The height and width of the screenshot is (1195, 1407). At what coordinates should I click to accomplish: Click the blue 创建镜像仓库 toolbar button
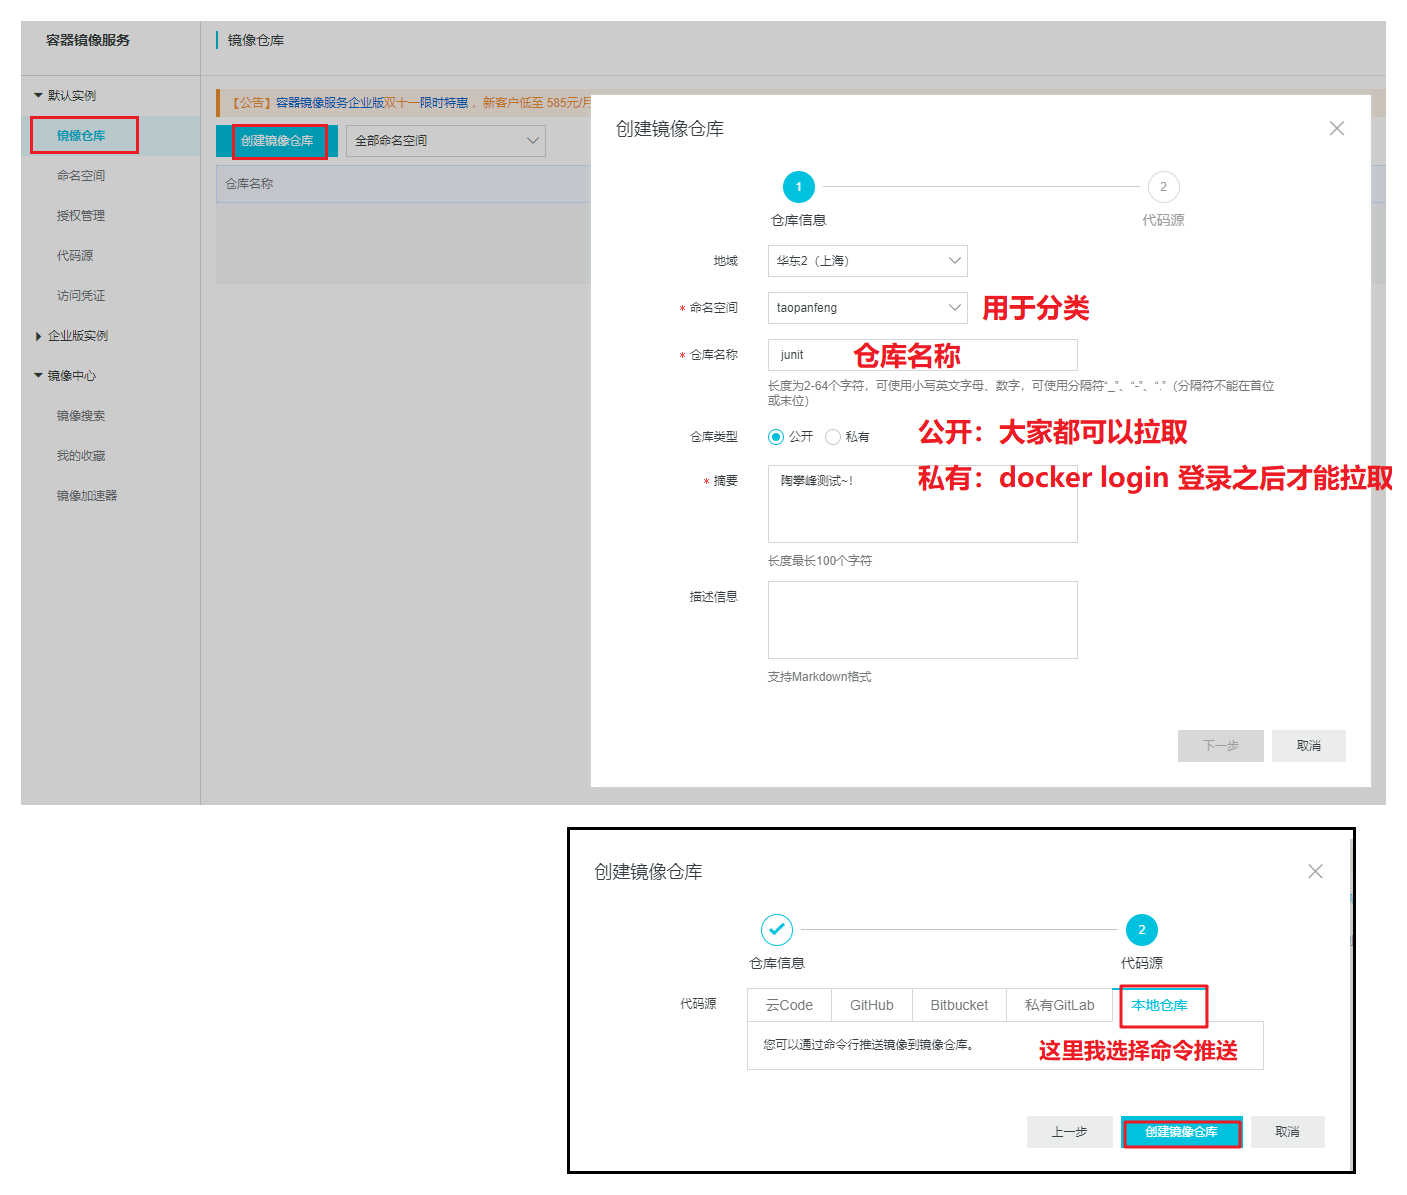277,141
